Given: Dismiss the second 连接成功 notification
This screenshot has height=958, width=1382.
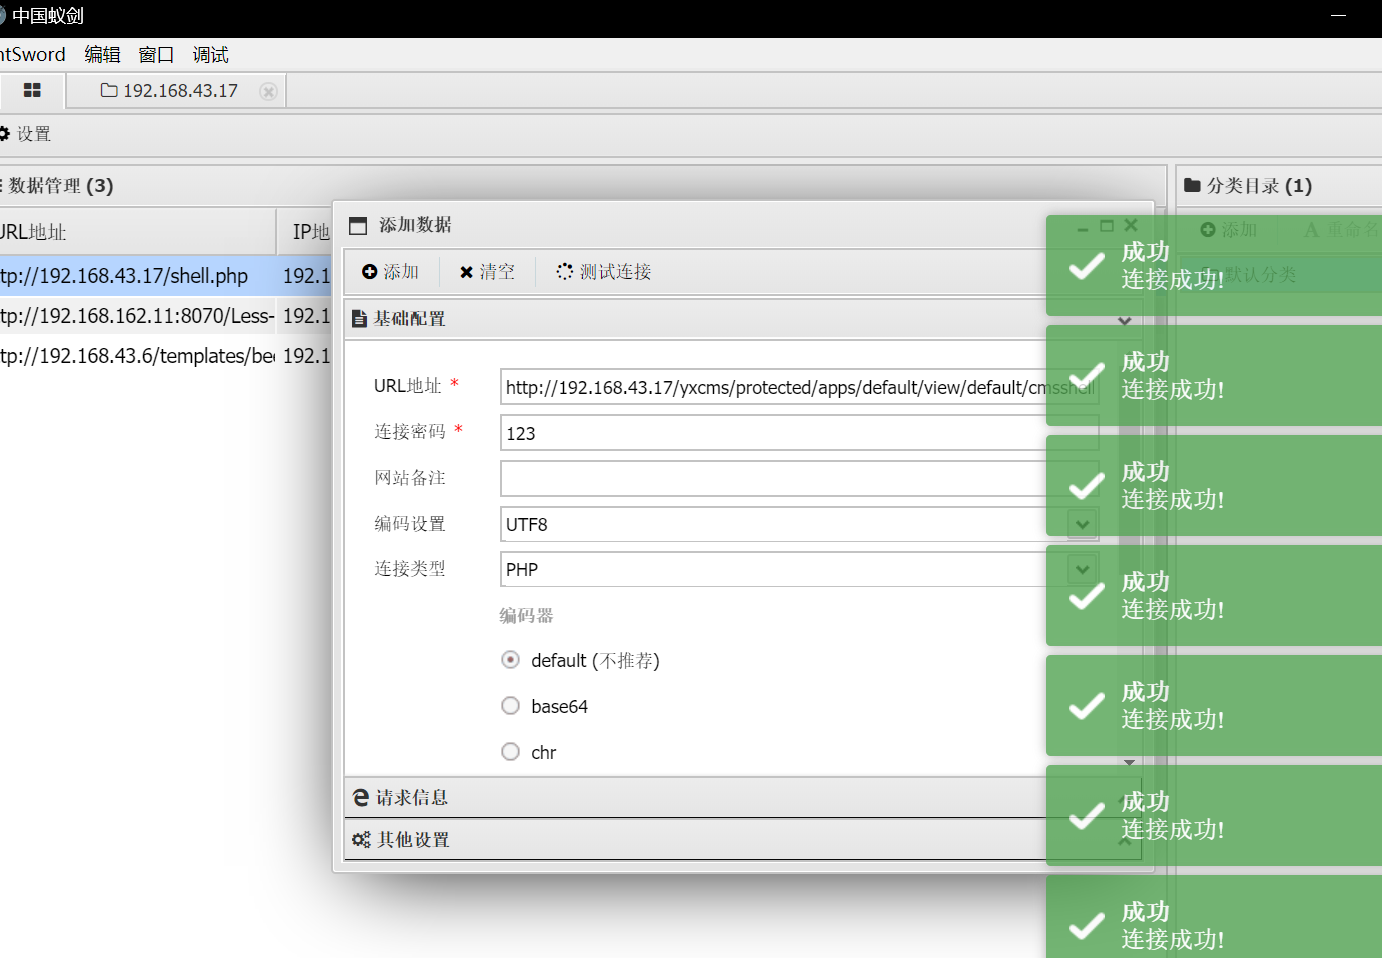Looking at the screenshot, I should [x=1214, y=375].
